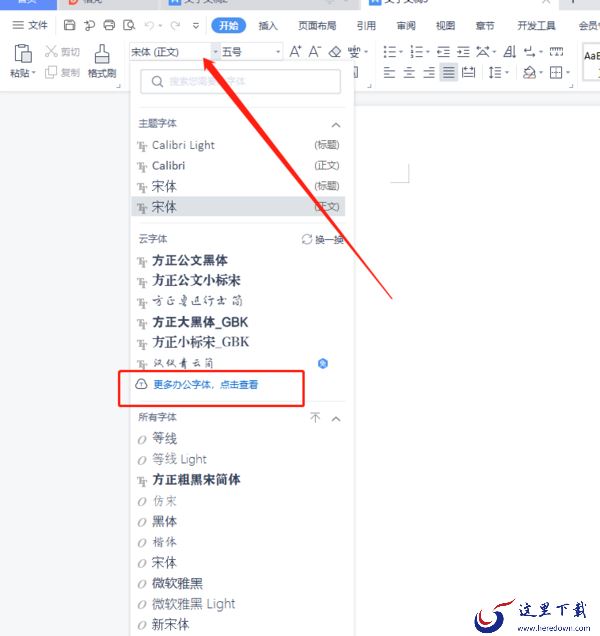Viewport: 600px width, 636px height.
Task: Click the Print icon
Action: [x=109, y=26]
